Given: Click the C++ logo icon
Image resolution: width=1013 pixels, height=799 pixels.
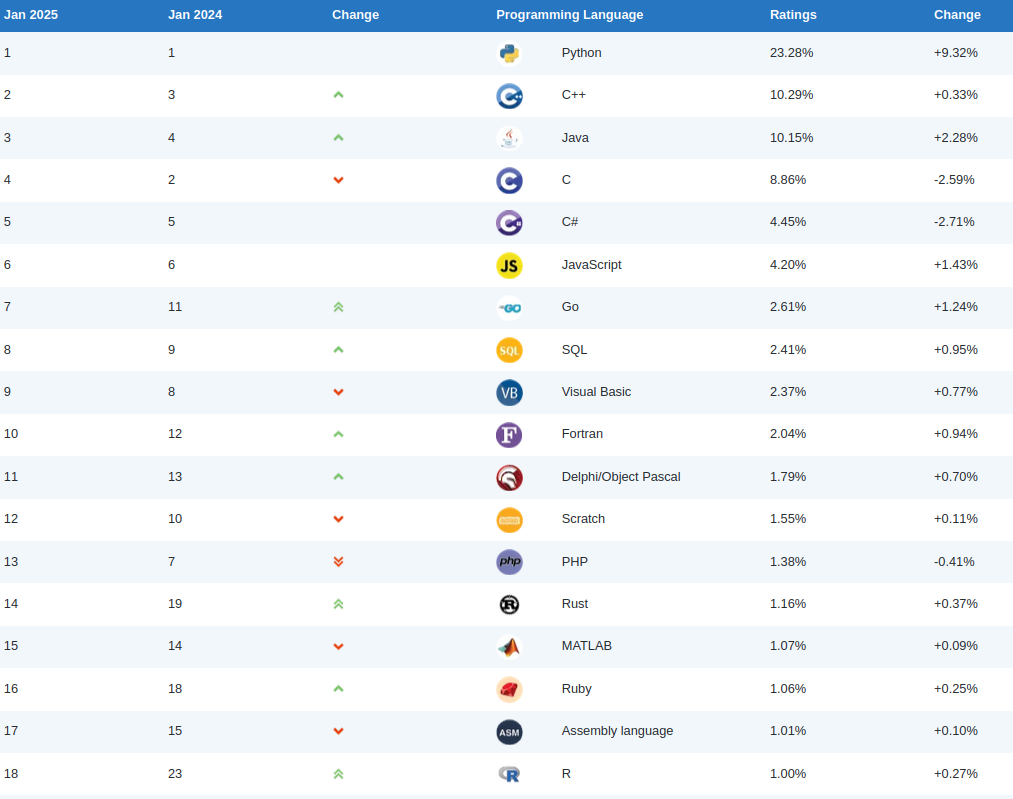Looking at the screenshot, I should (509, 96).
